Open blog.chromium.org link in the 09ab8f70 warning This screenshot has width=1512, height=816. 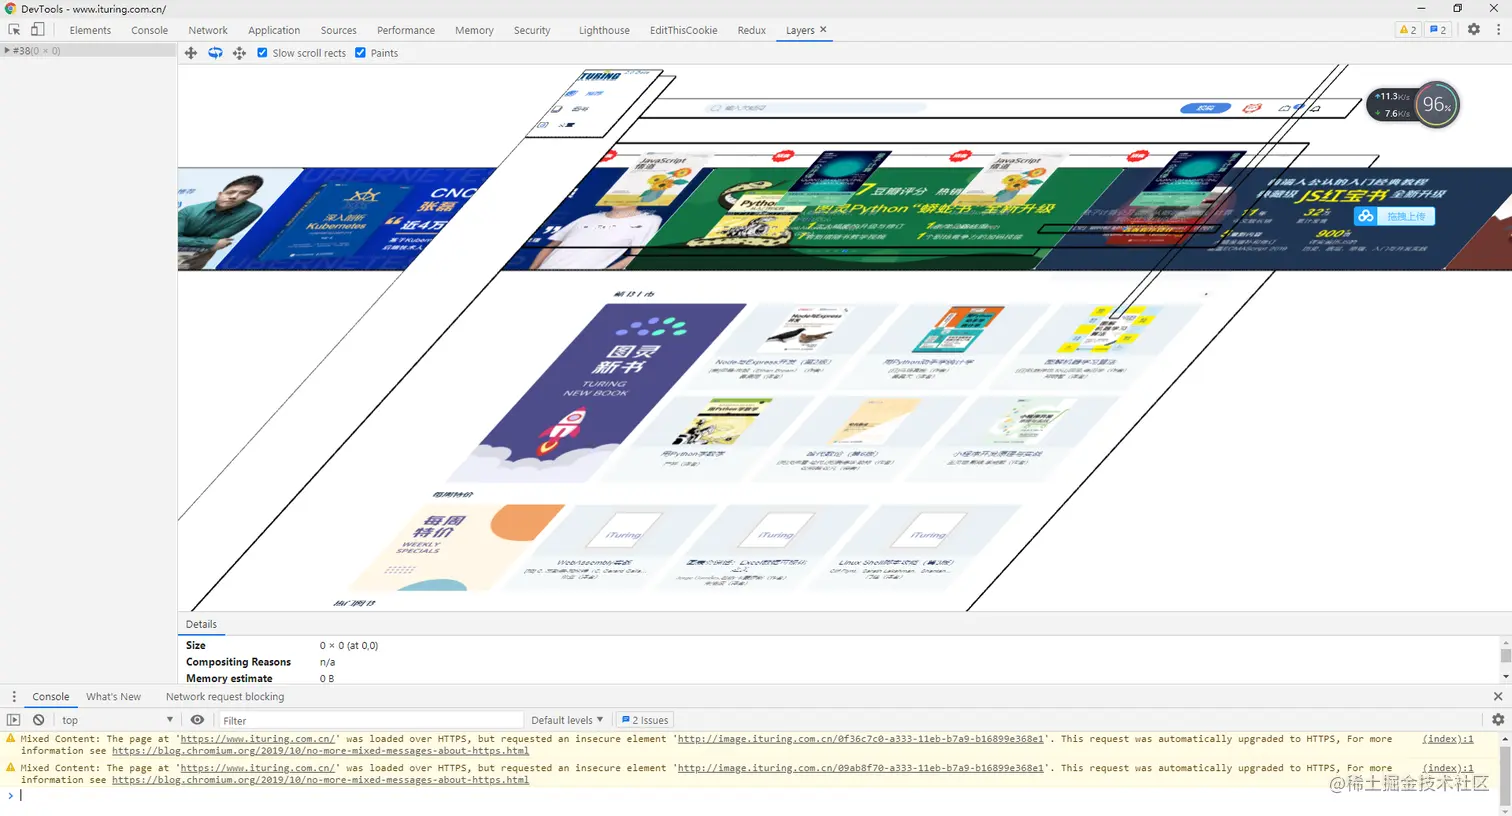(320, 780)
